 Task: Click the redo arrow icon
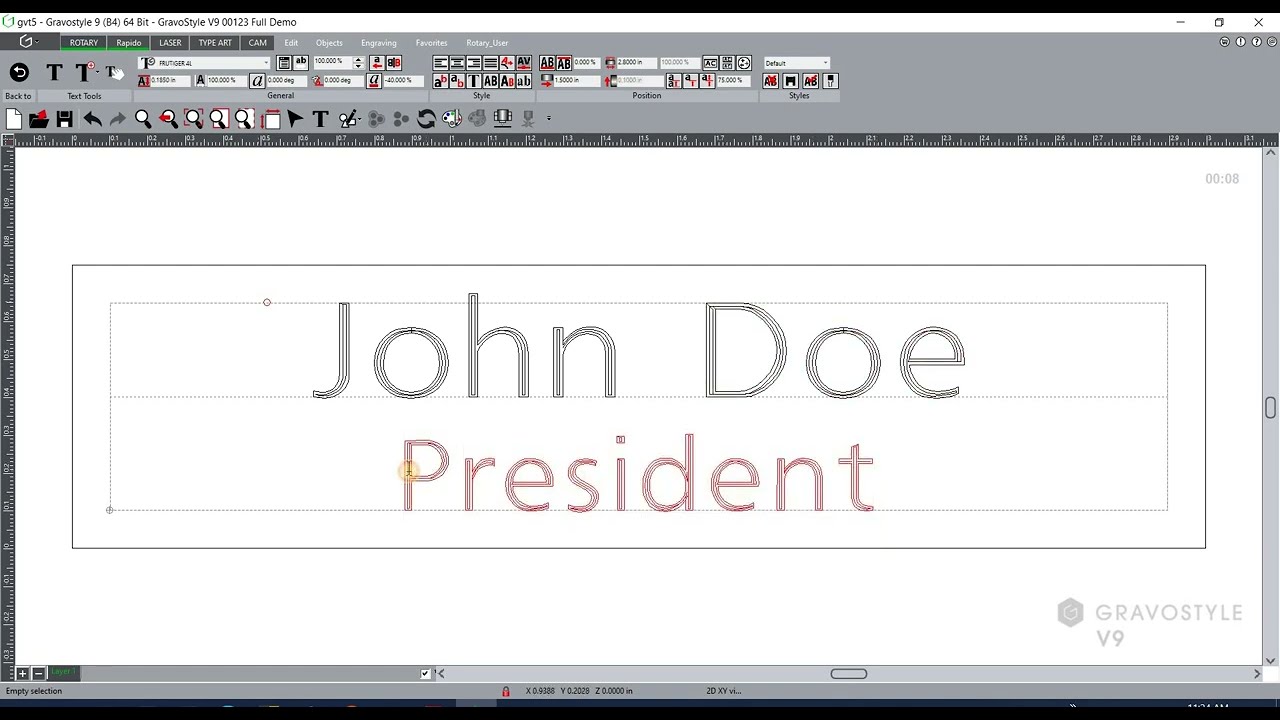coord(117,119)
